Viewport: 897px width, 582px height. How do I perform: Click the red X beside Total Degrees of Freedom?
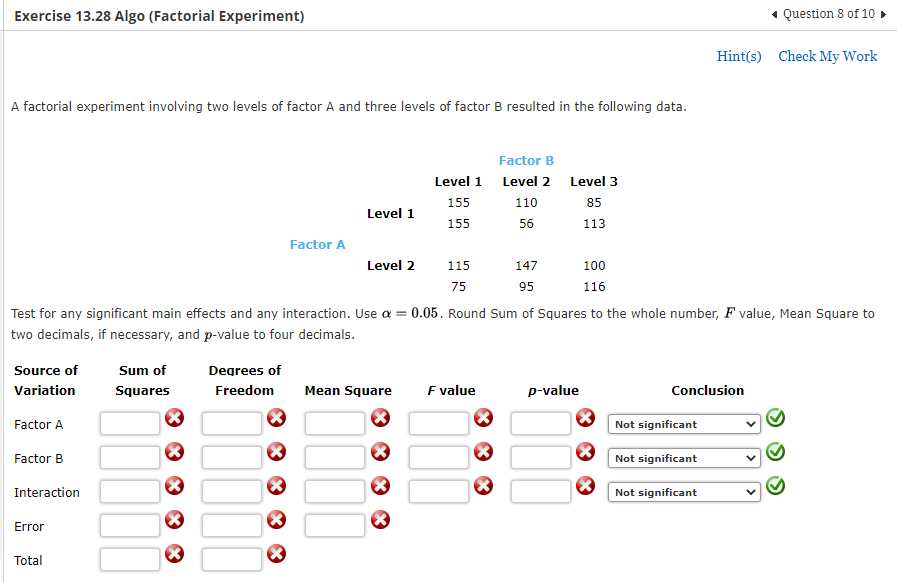point(276,555)
